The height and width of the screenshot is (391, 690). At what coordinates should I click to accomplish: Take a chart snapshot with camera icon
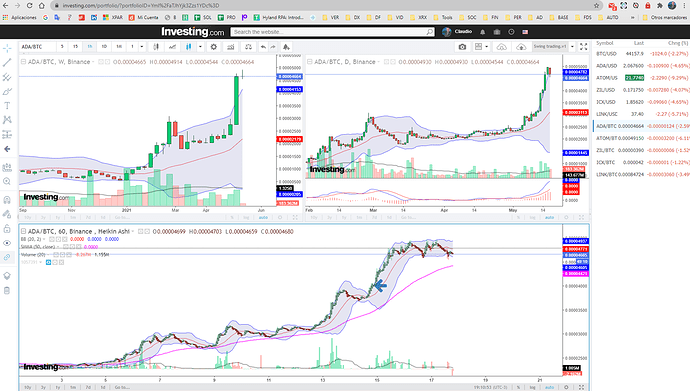462,47
